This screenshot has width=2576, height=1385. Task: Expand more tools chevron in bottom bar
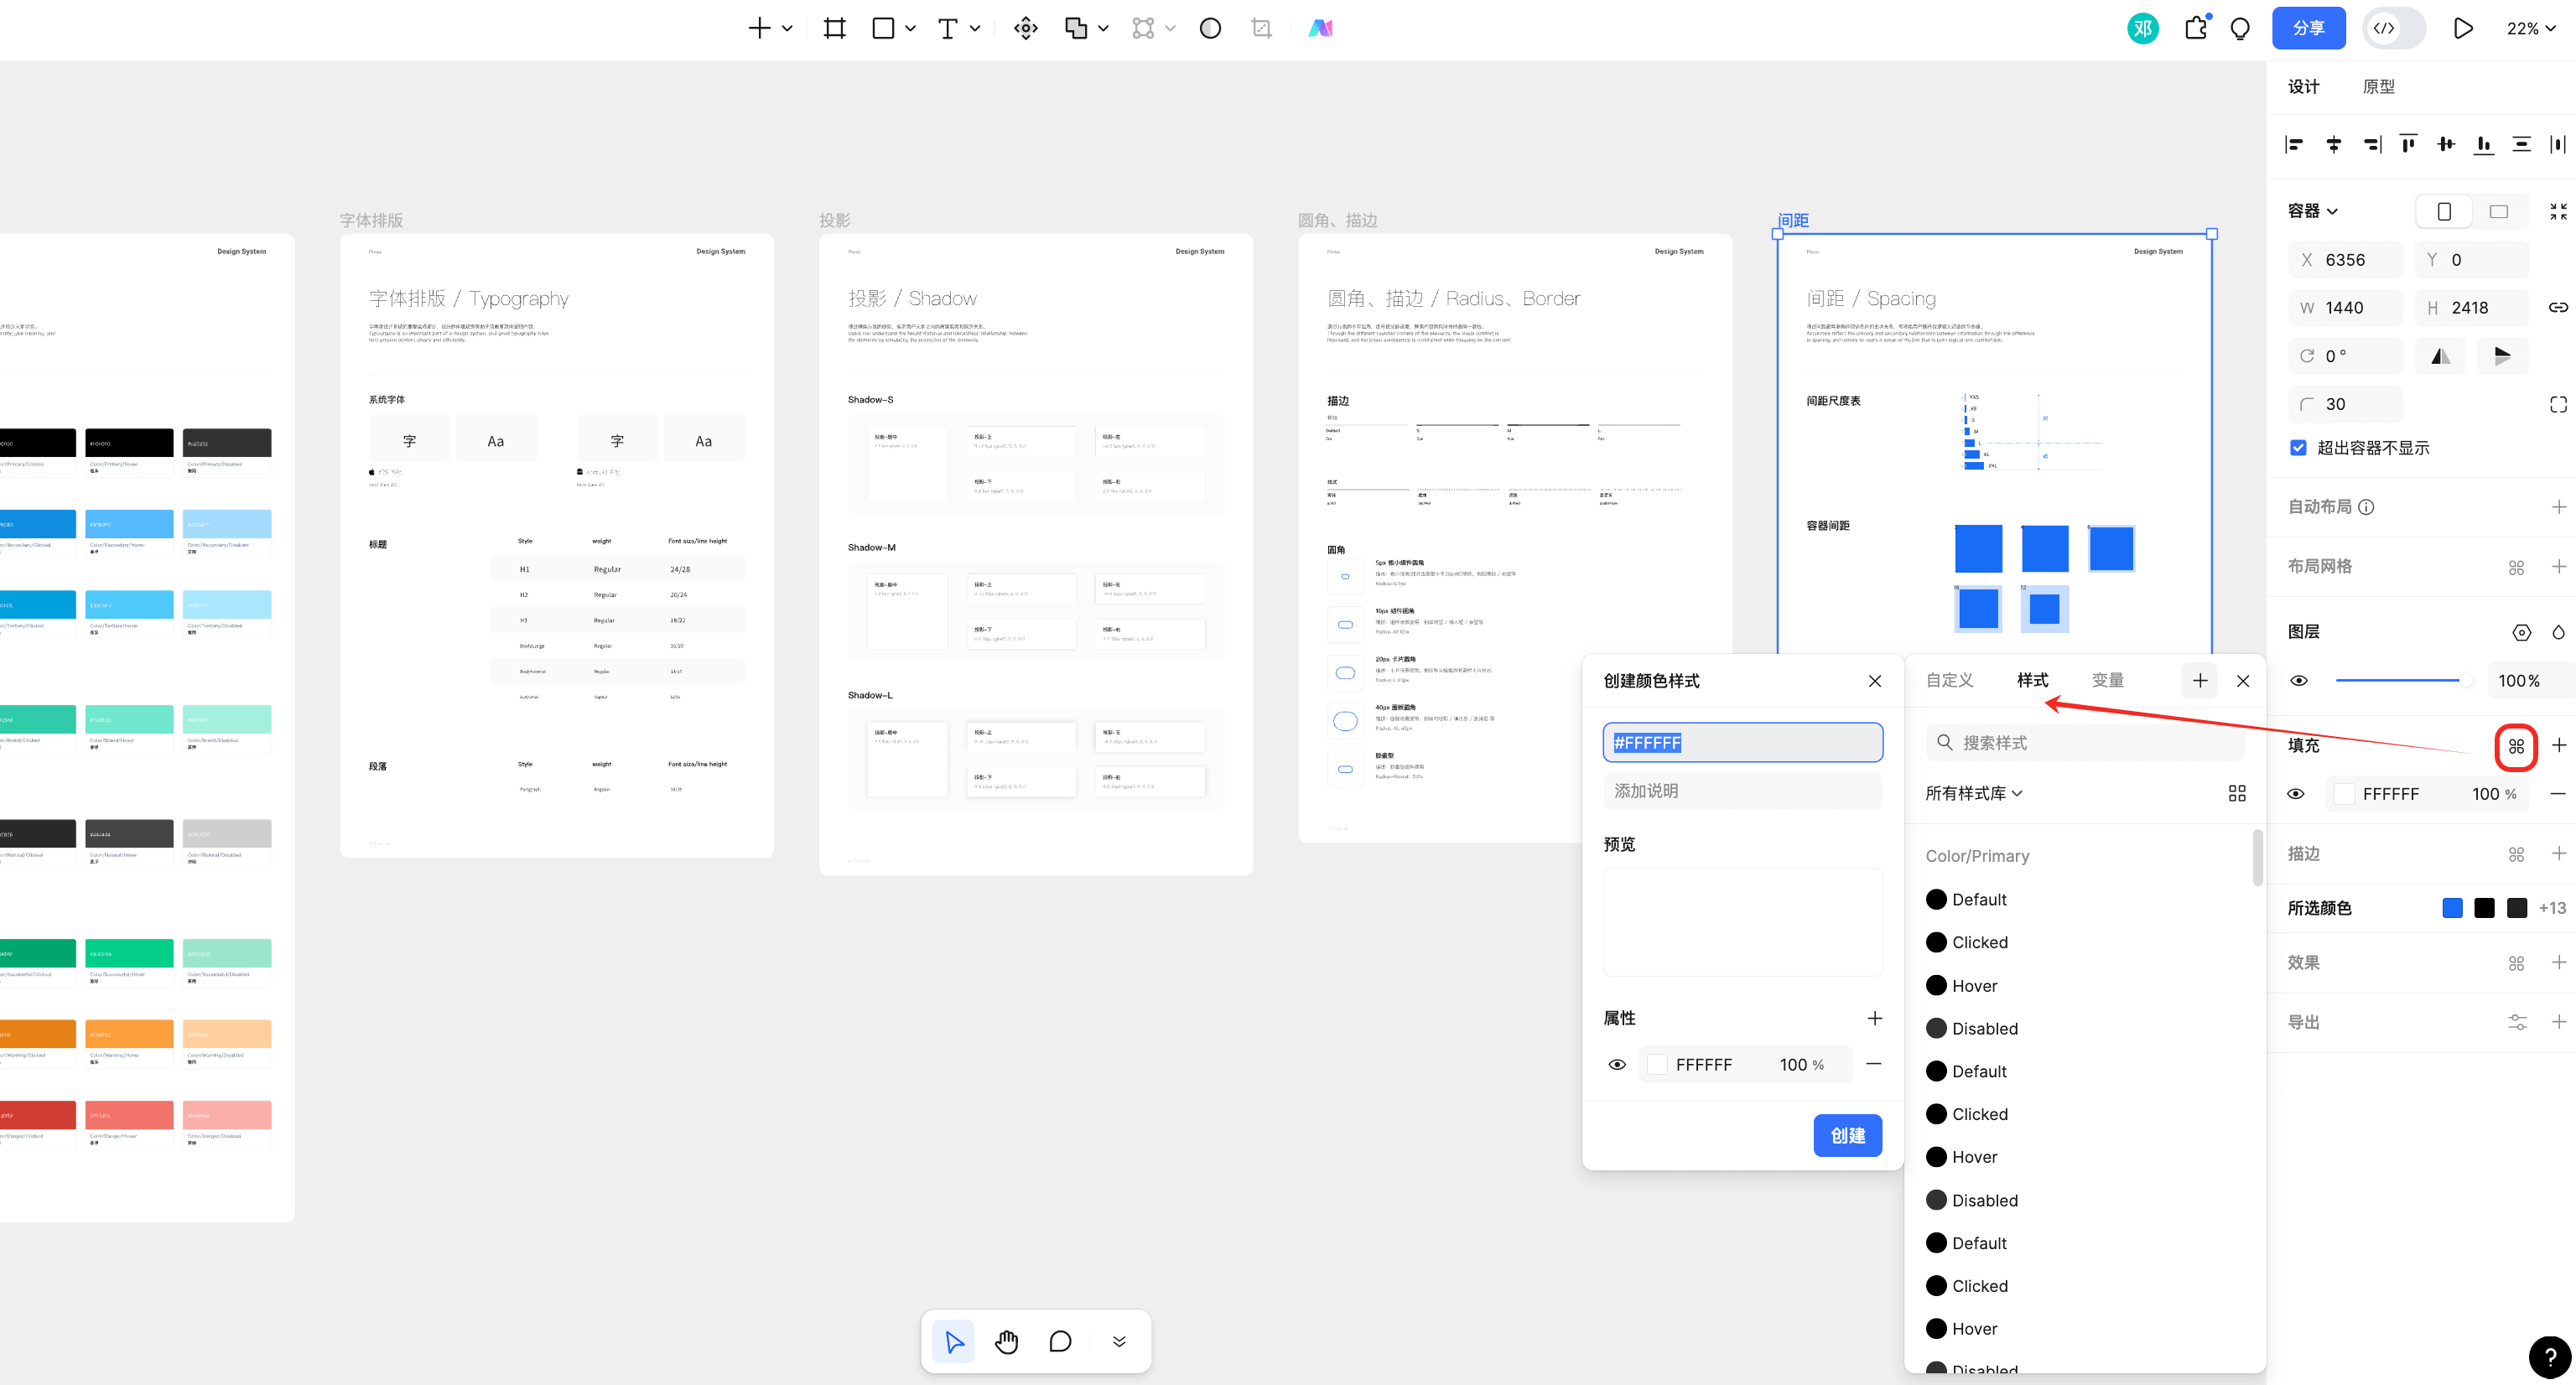point(1119,1341)
